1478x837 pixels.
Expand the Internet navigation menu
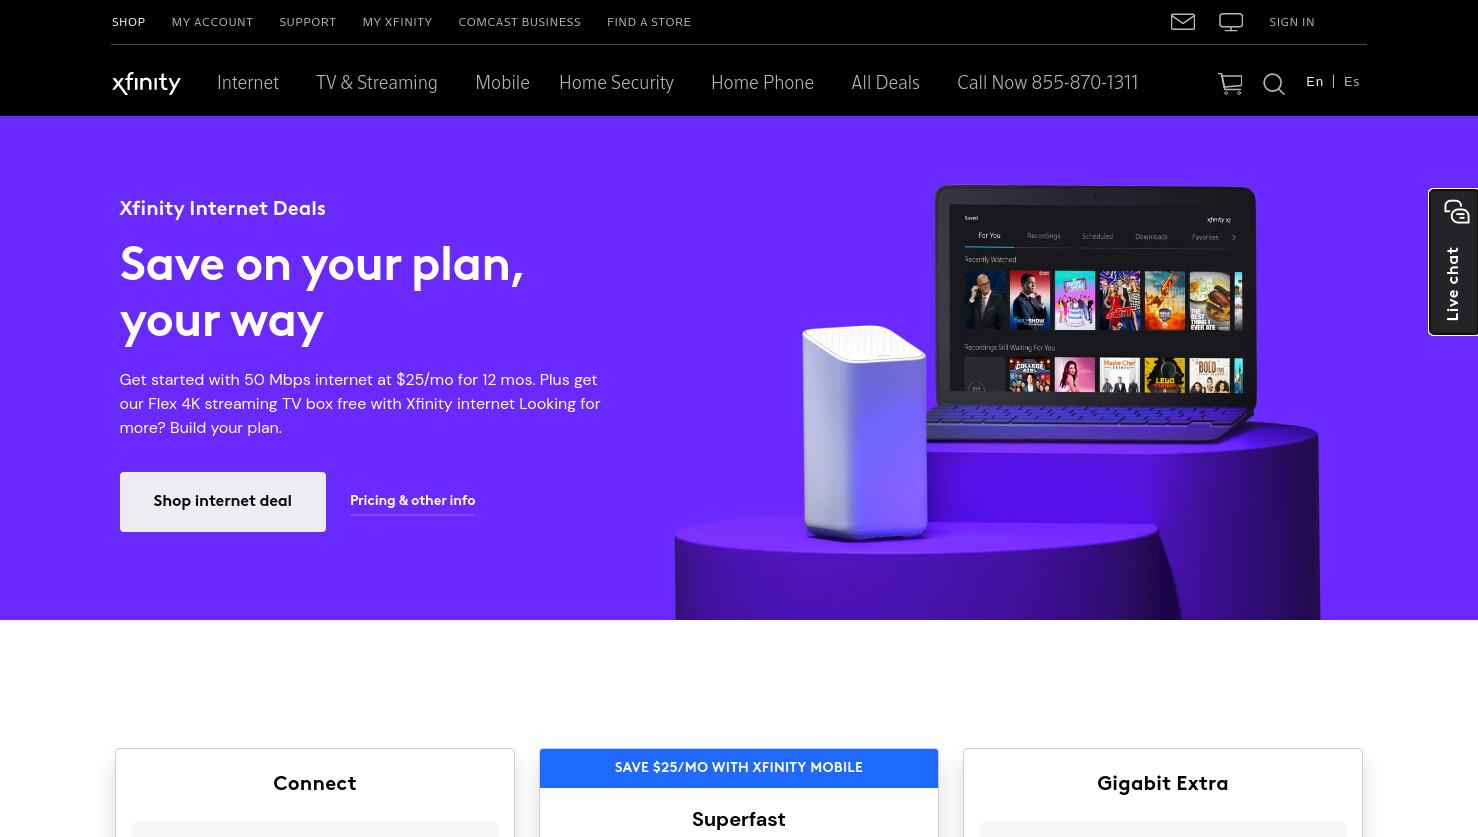point(248,83)
